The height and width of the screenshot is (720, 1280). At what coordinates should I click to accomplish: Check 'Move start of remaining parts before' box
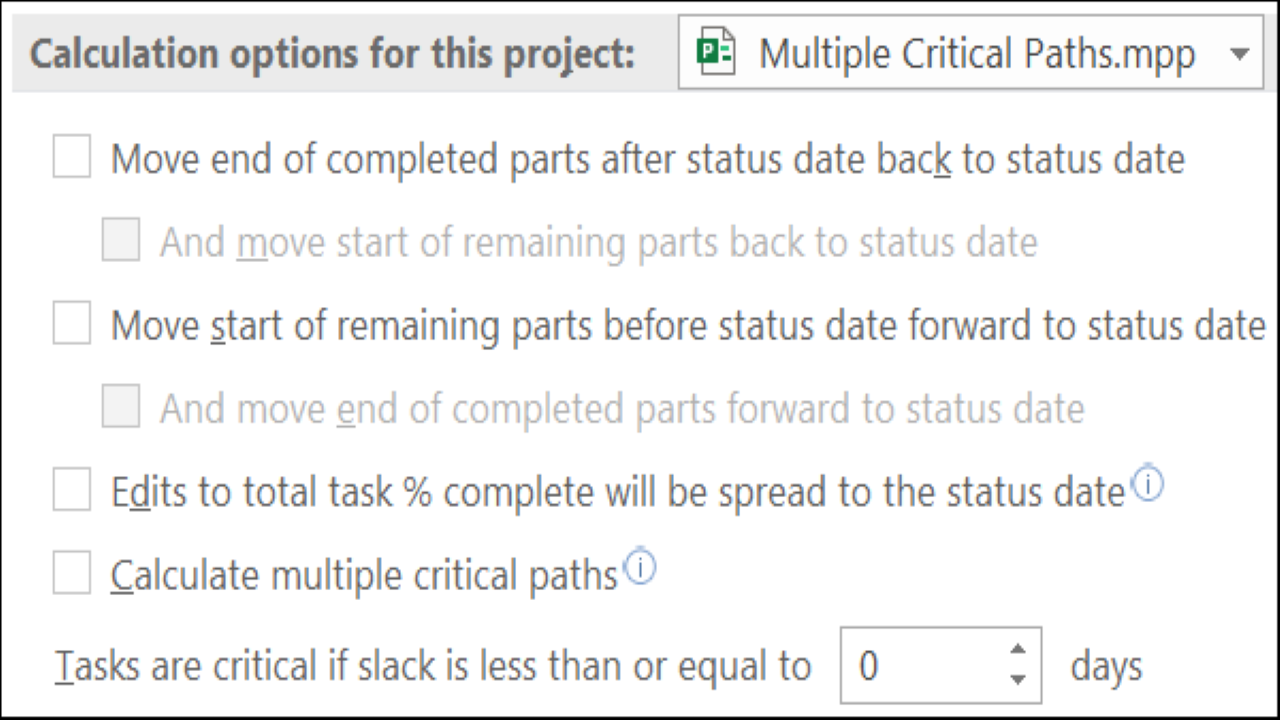click(72, 325)
